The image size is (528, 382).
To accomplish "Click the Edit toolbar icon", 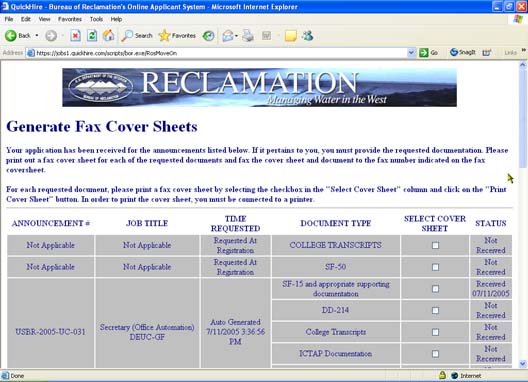I will pyautogui.click(x=266, y=35).
